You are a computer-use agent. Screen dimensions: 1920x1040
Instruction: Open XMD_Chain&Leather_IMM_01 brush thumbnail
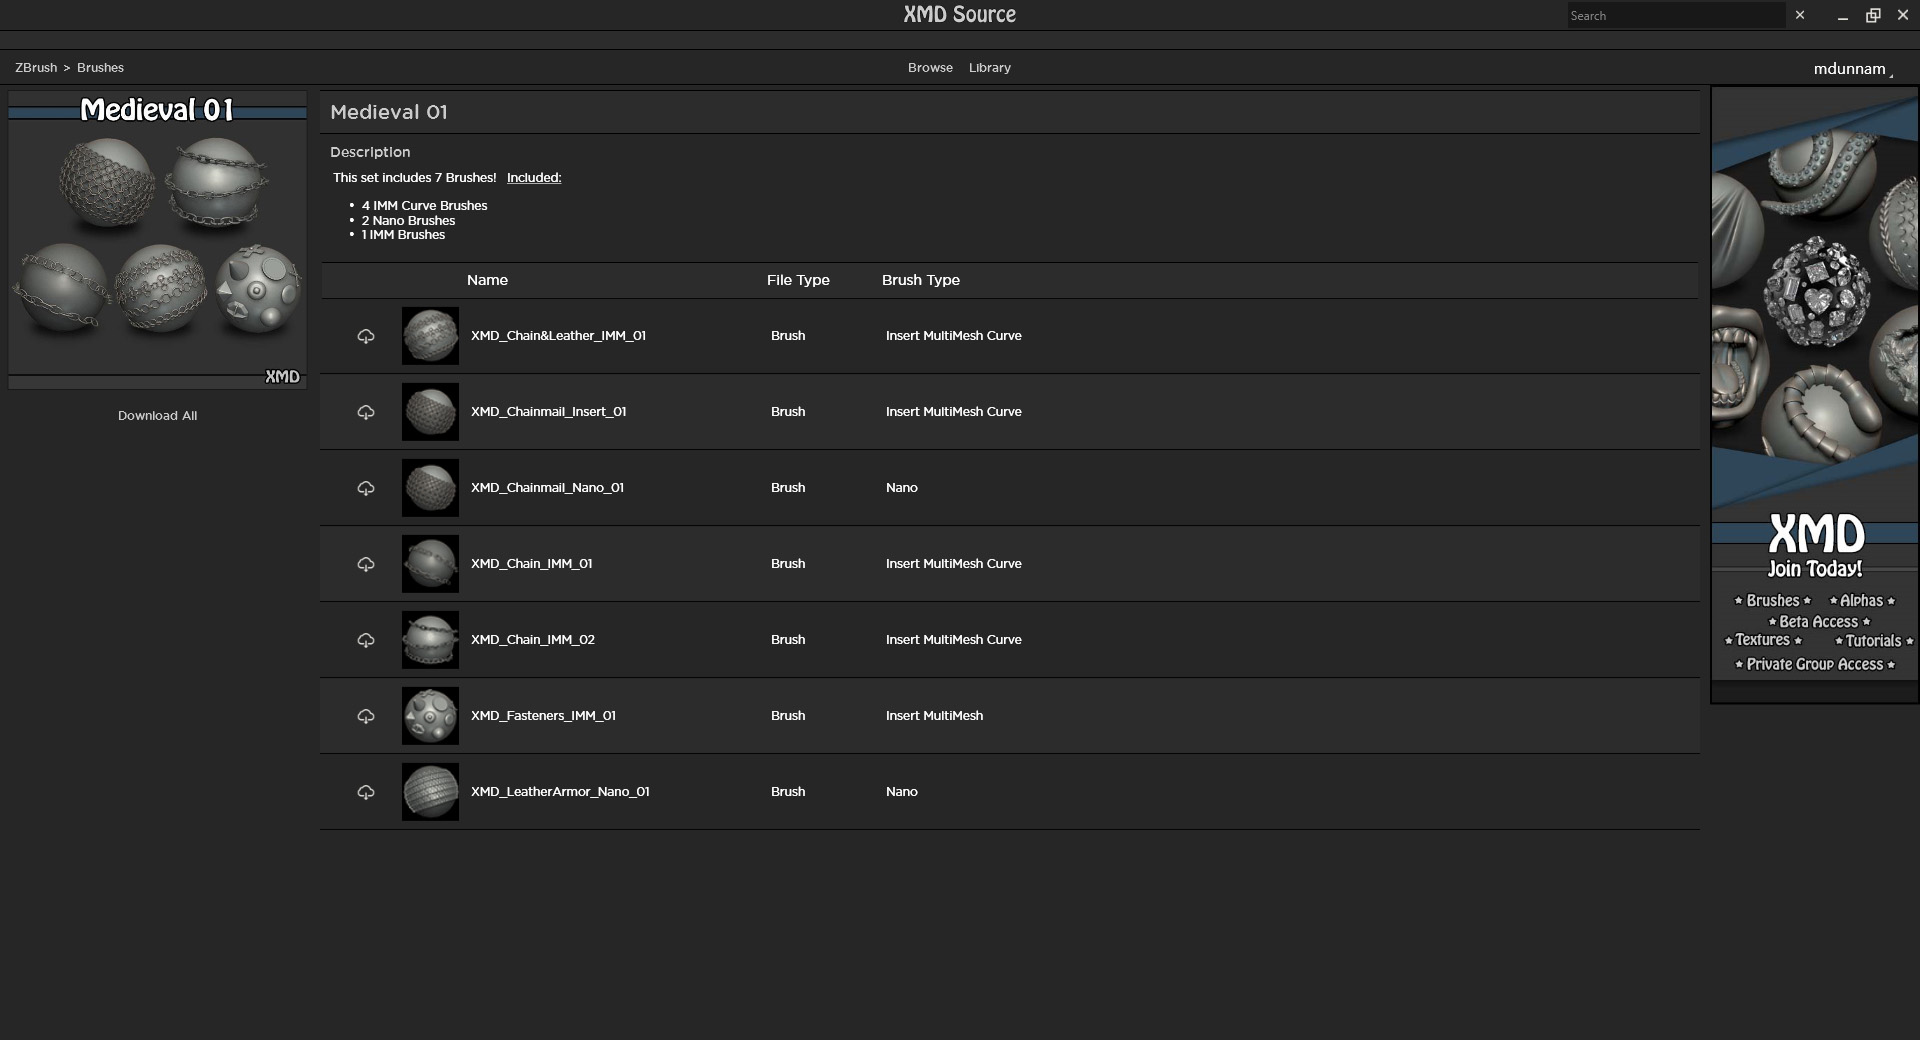(x=430, y=336)
